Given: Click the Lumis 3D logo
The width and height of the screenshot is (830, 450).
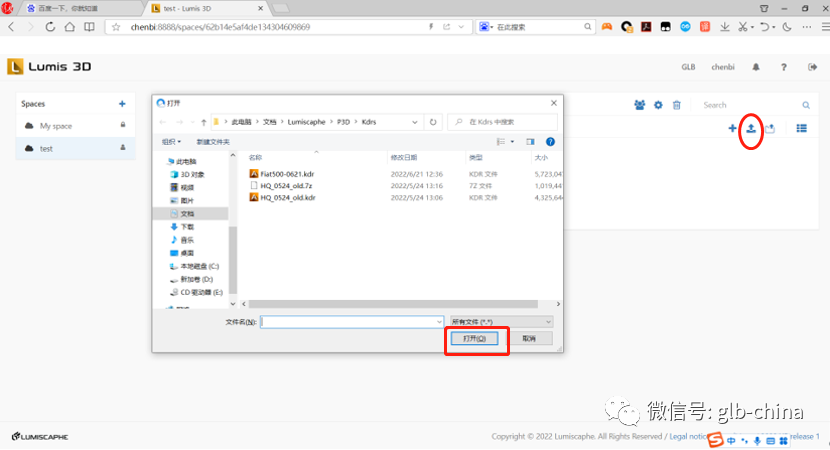Looking at the screenshot, I should [x=49, y=67].
